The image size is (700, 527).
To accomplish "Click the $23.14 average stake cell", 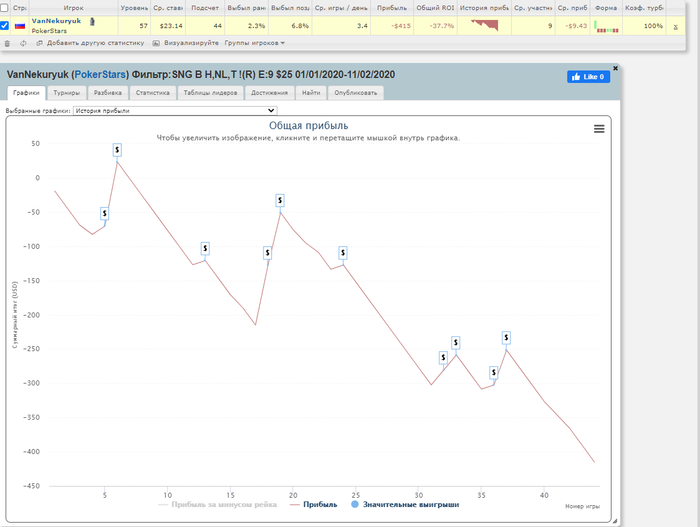I will (171, 26).
